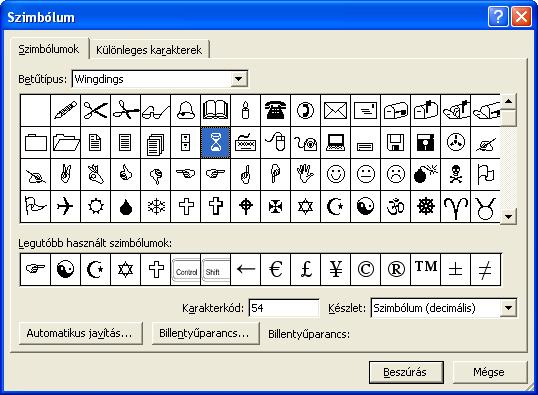Image resolution: width=538 pixels, height=395 pixels.
Task: Pick recently used pound sign
Action: [x=305, y=269]
